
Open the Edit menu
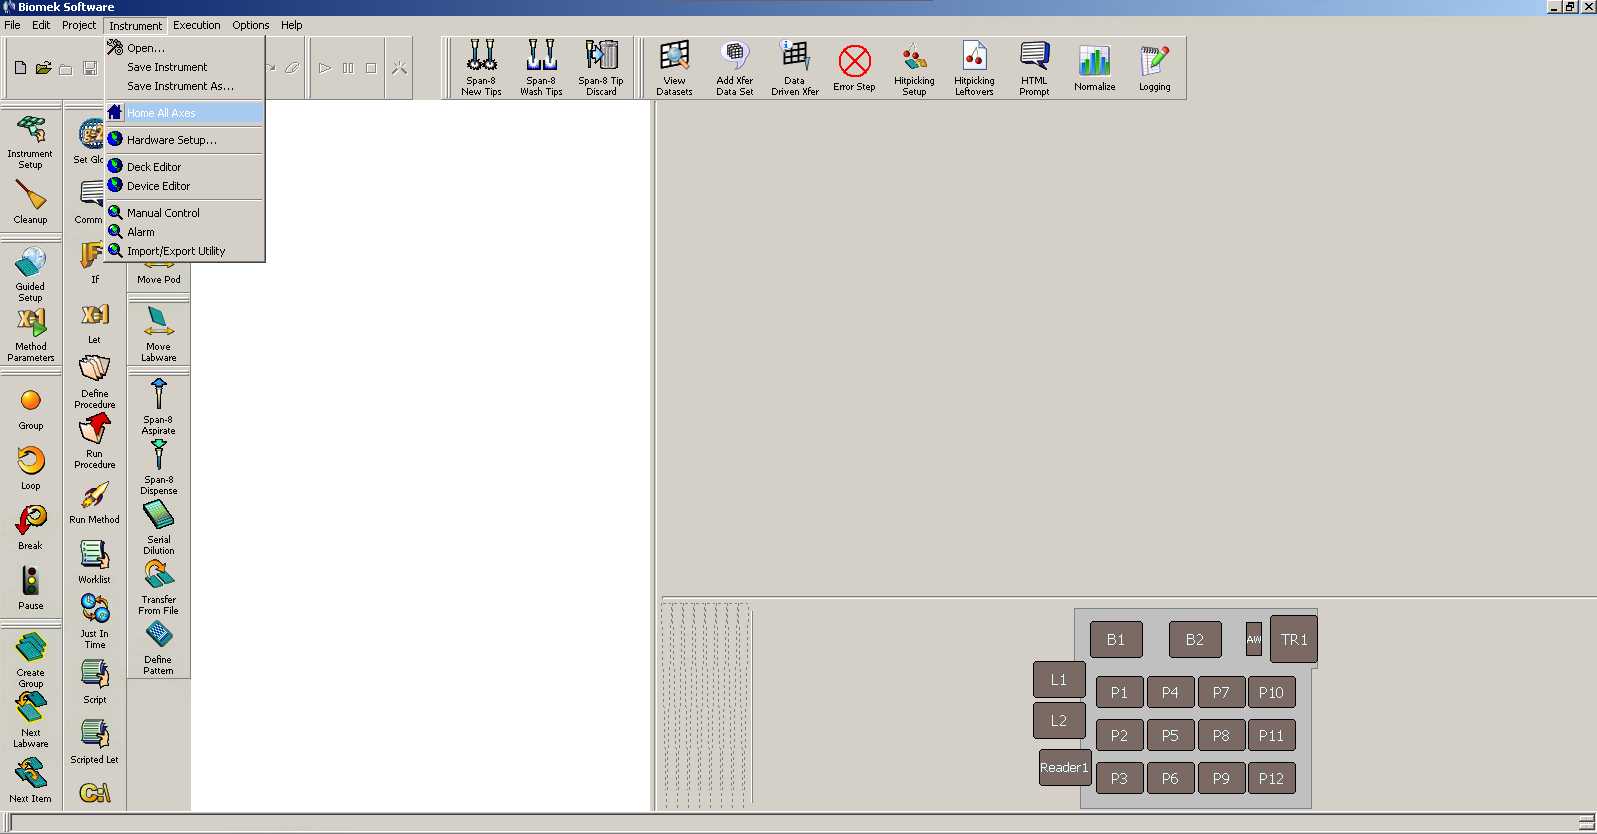(x=41, y=25)
